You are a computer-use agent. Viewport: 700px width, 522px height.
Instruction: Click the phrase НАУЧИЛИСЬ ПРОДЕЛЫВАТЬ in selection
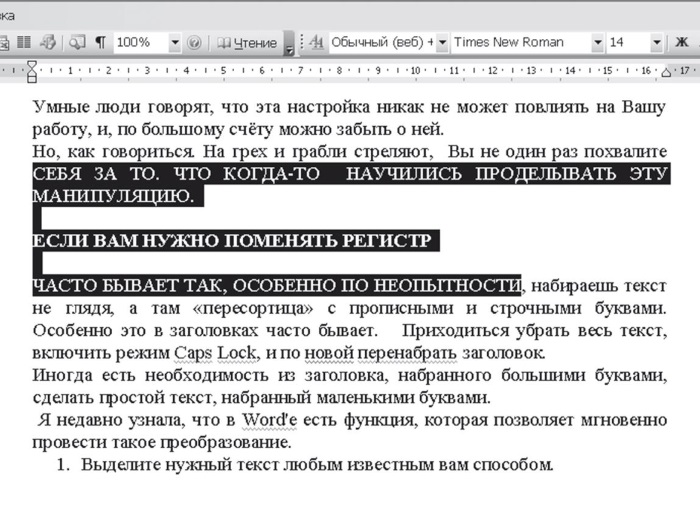[x=481, y=174]
